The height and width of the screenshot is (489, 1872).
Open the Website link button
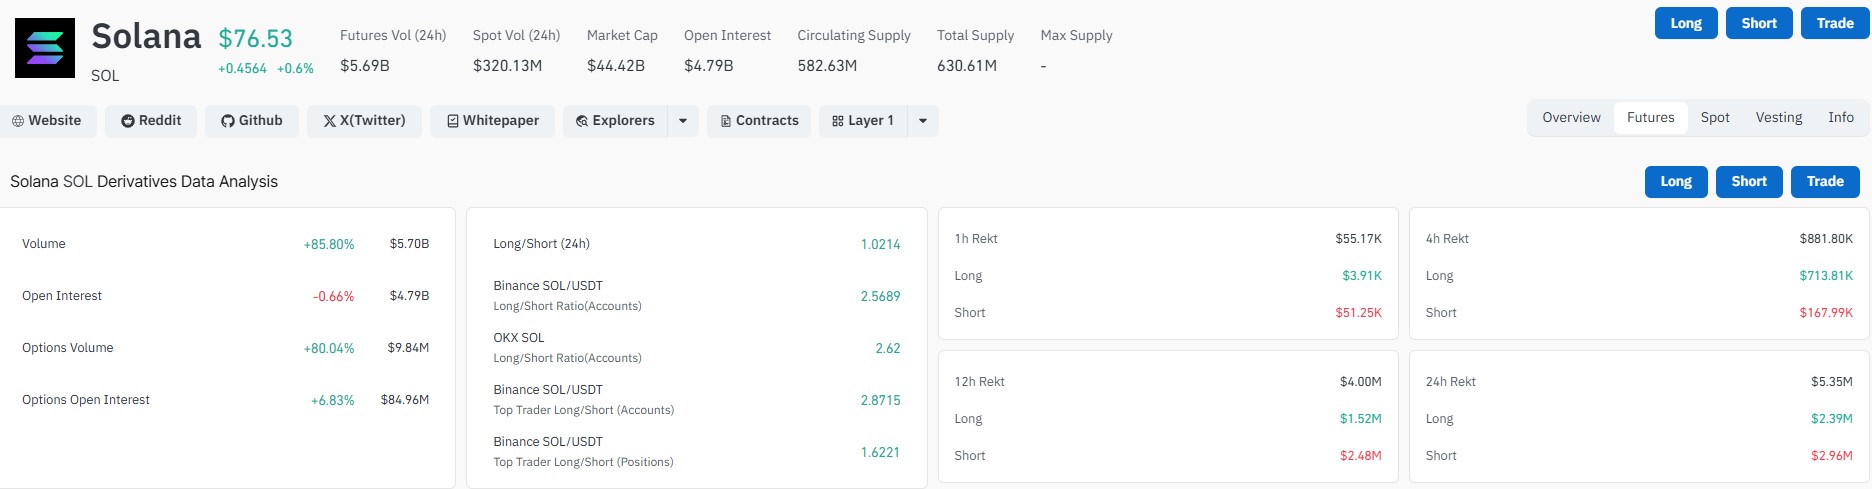(48, 121)
